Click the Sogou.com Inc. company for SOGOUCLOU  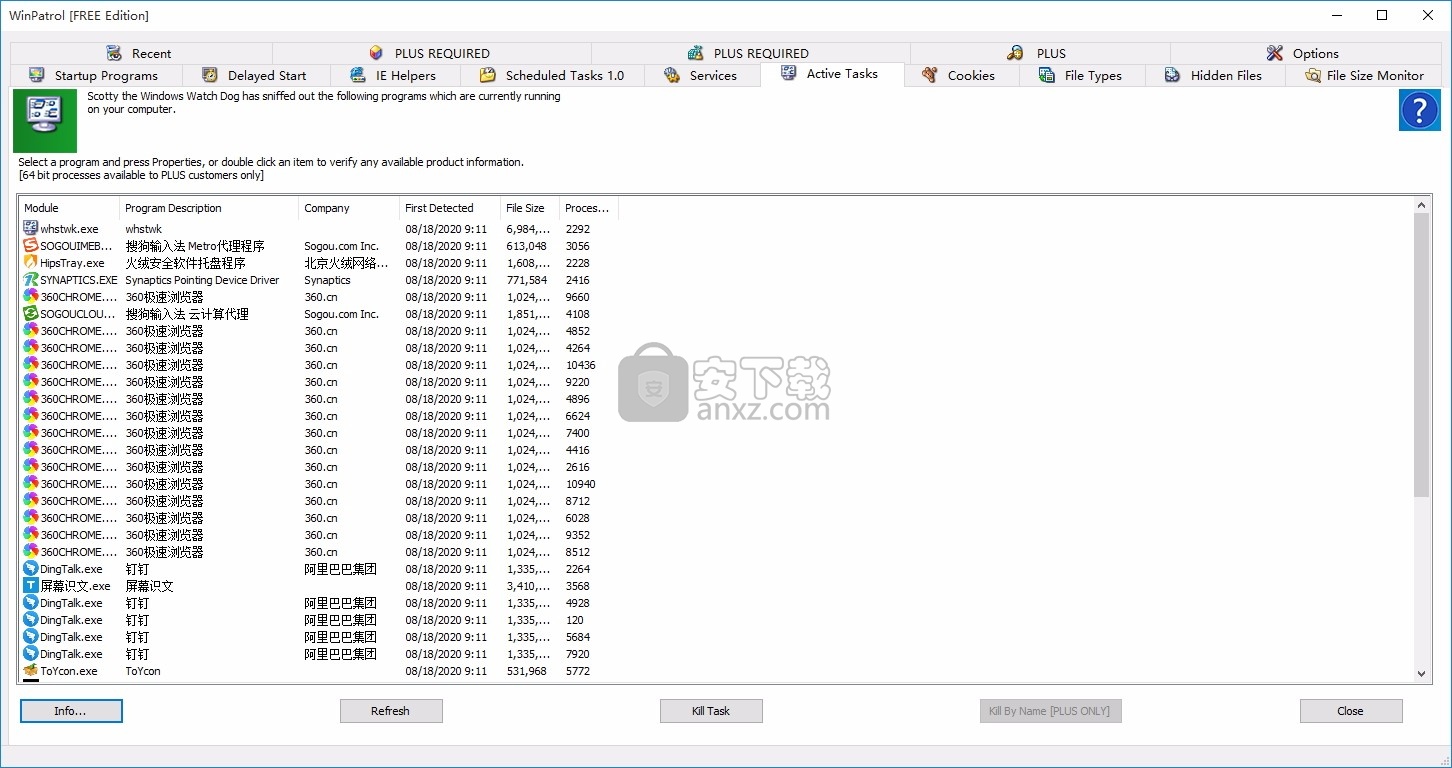(342, 314)
